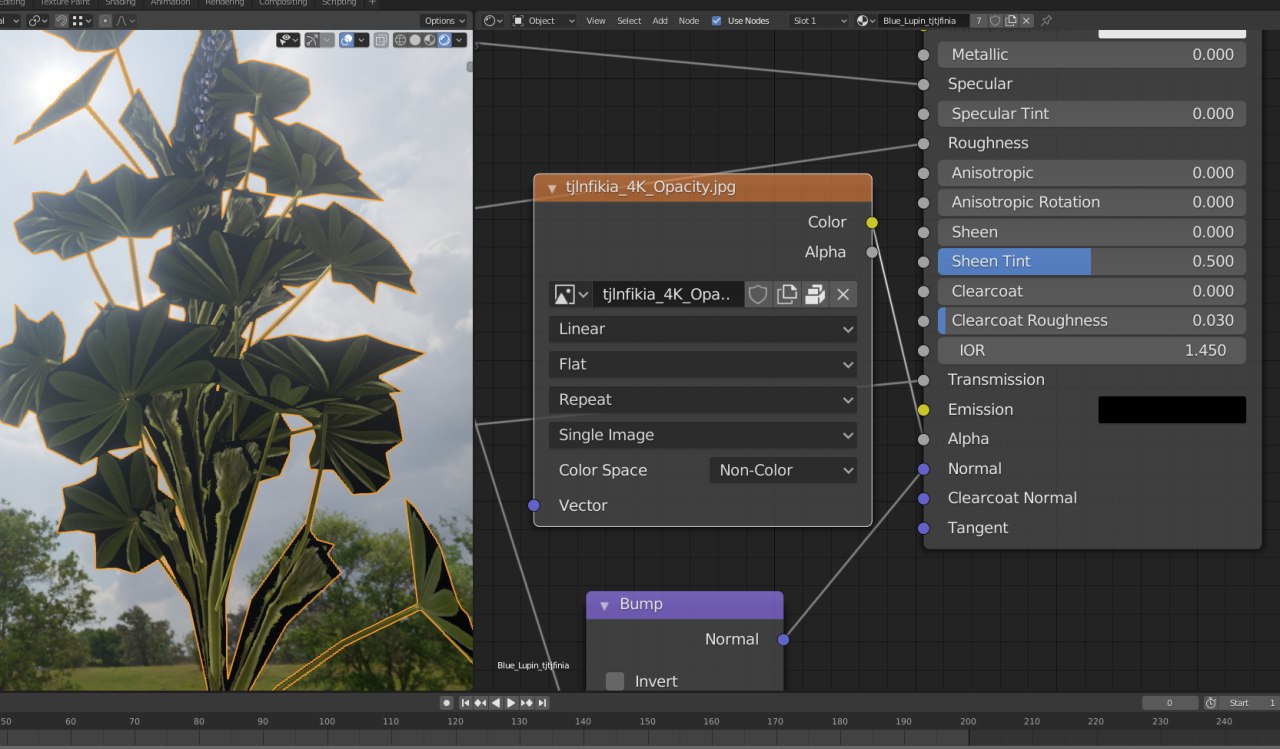The height and width of the screenshot is (749, 1280).
Task: Switch to Rendering workspace tab
Action: tap(224, 3)
